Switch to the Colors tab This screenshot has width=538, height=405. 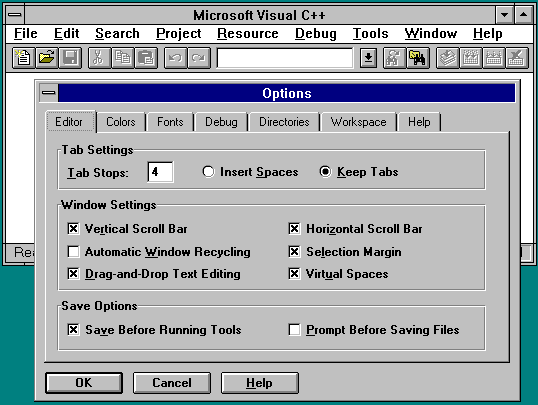(121, 122)
